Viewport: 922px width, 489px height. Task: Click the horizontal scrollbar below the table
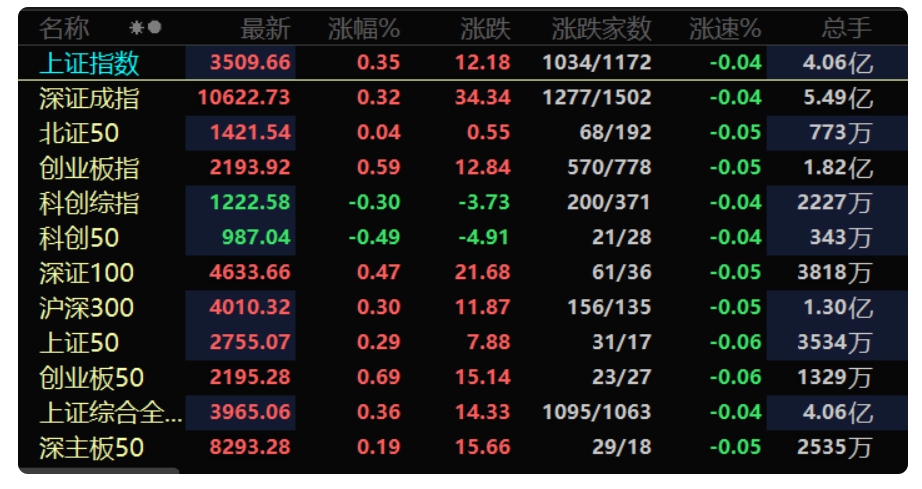[99, 470]
